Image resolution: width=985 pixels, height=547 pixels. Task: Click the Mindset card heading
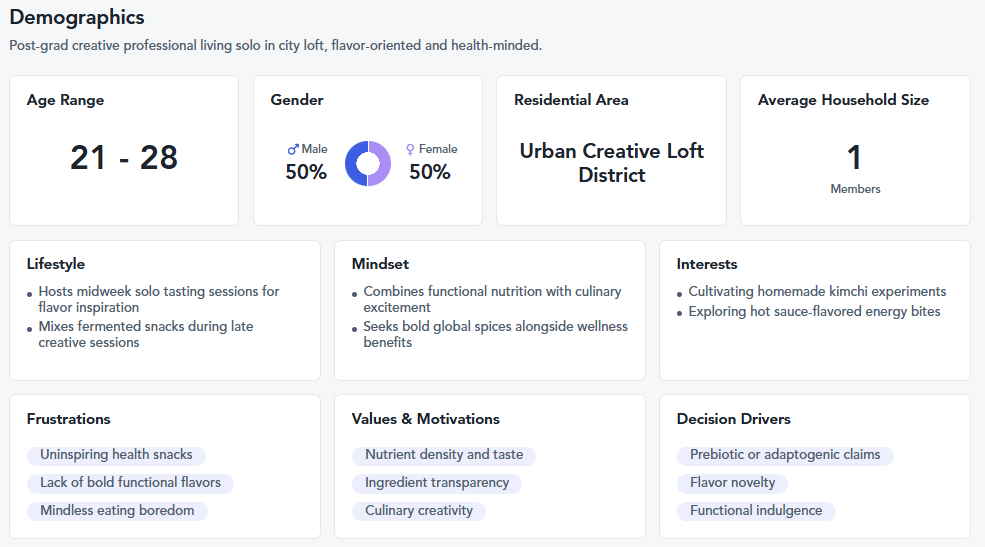tap(380, 264)
